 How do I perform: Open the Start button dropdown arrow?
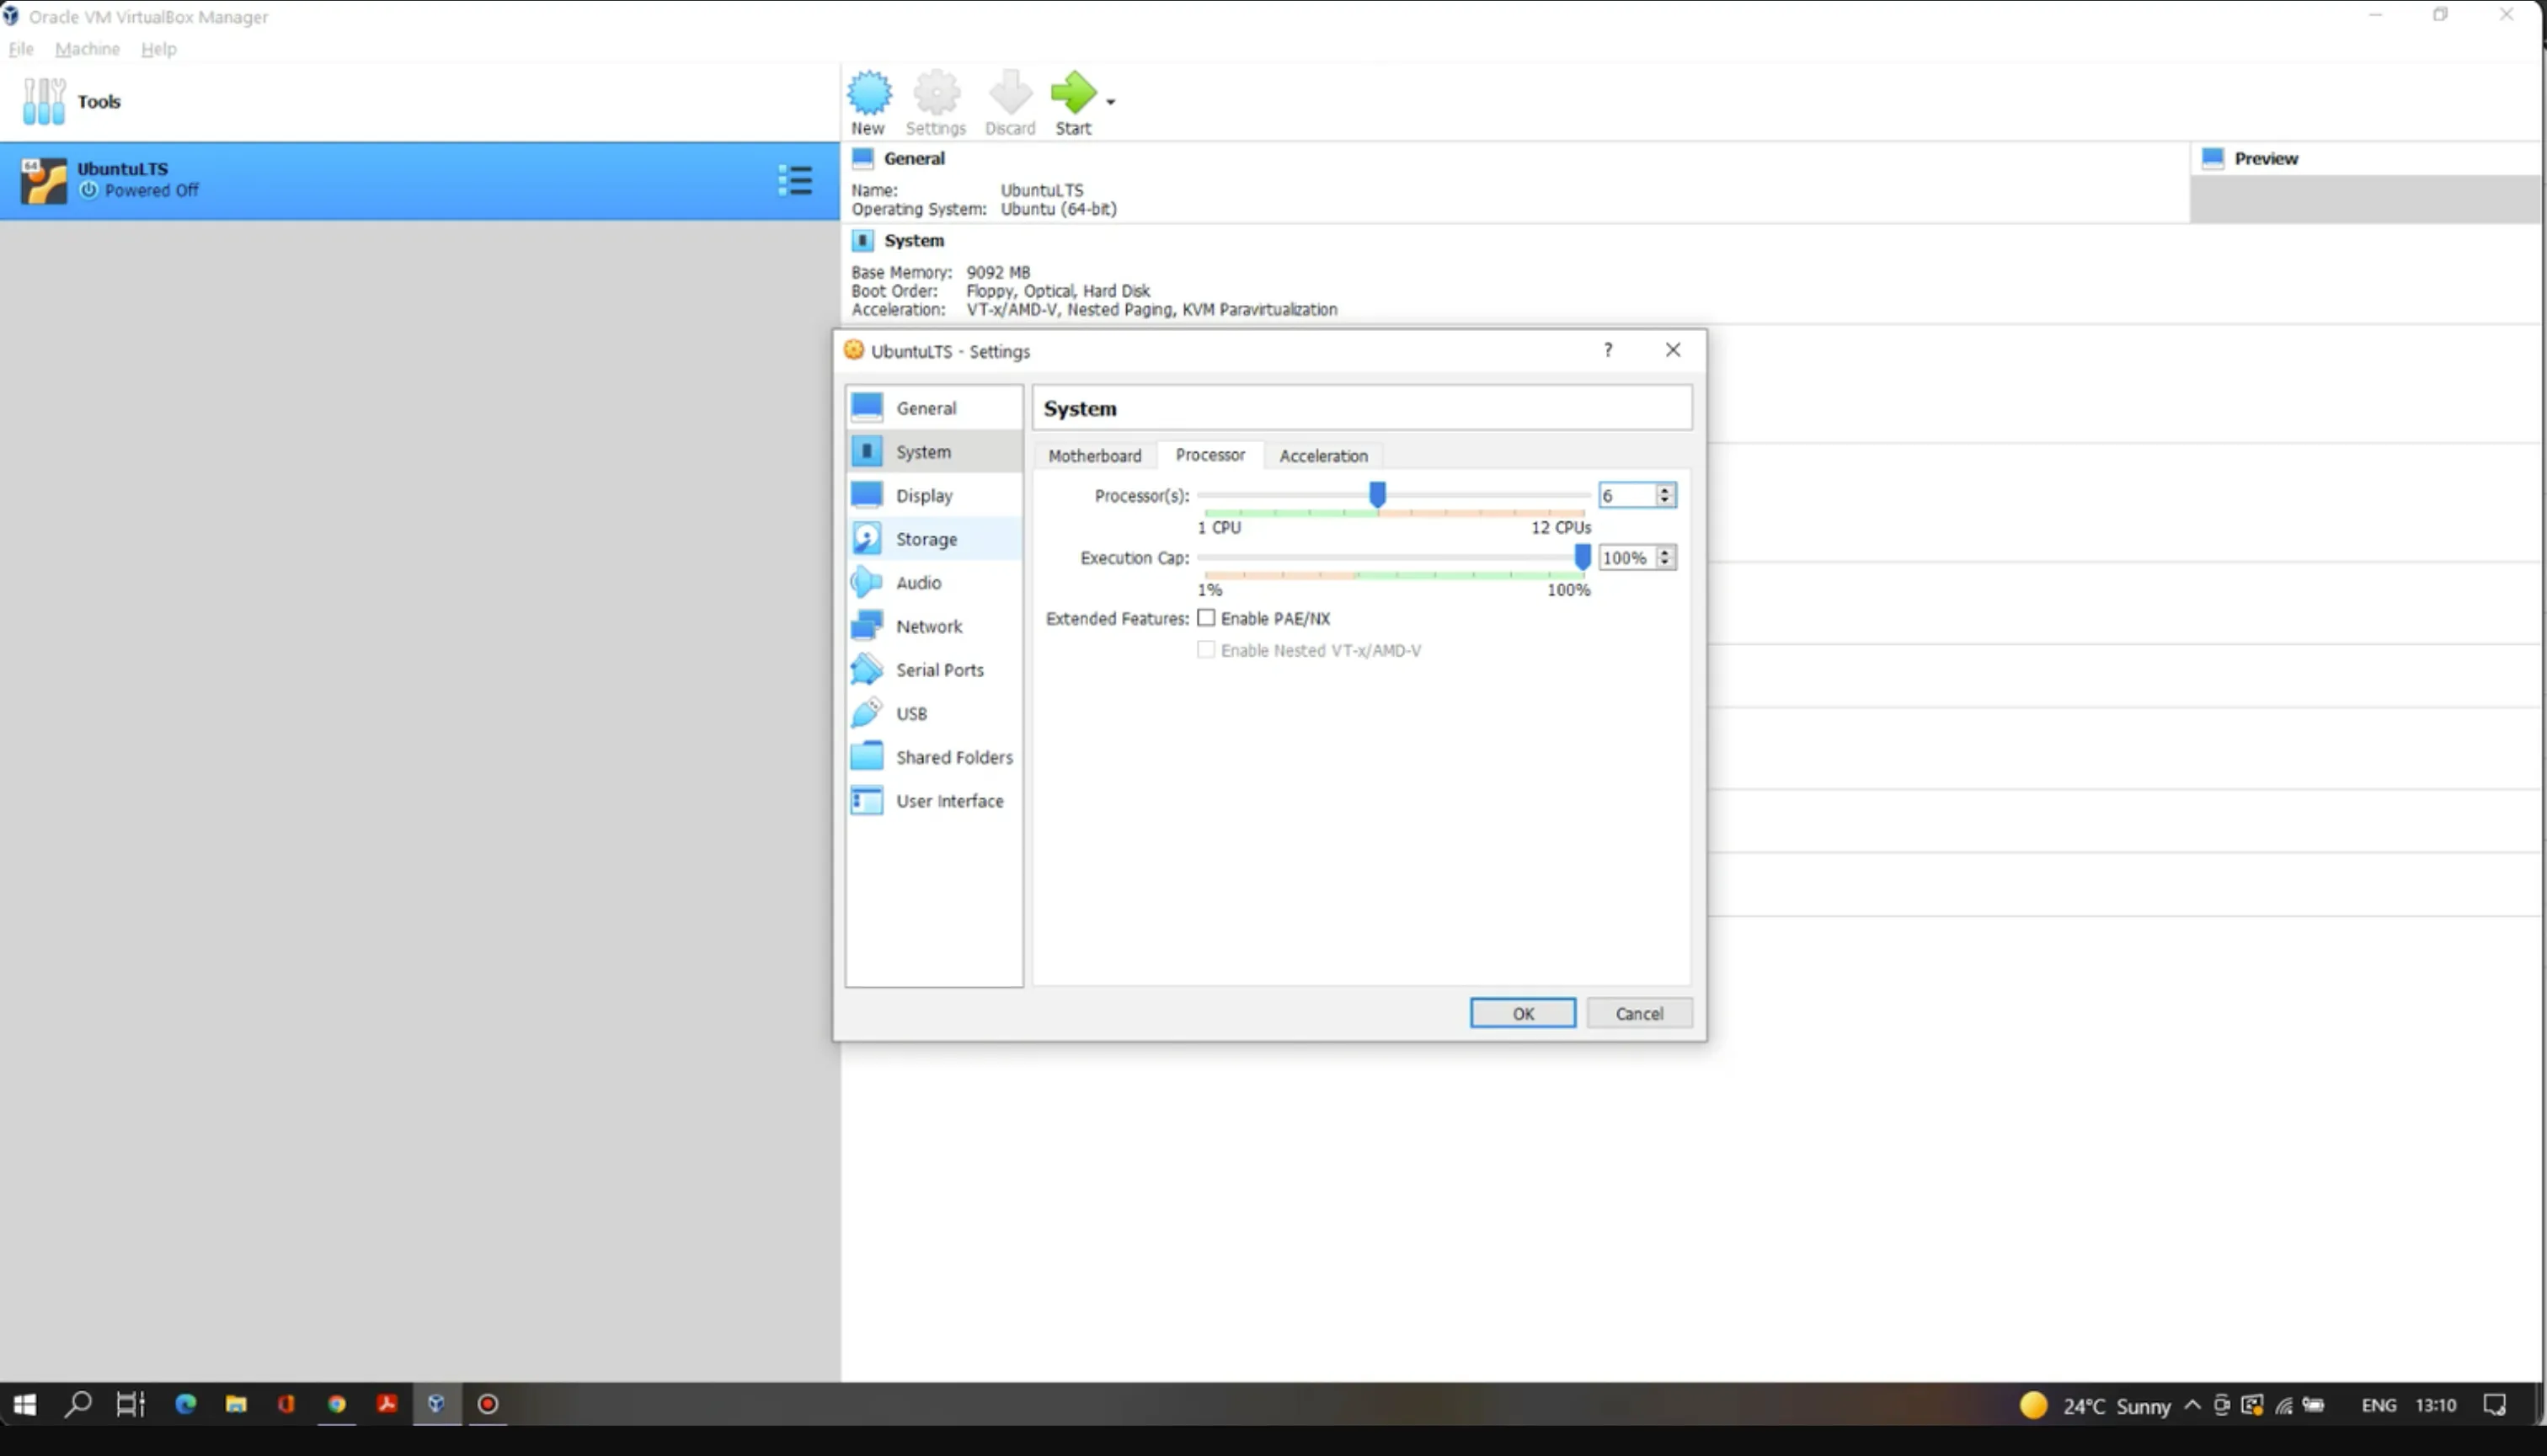coord(1110,102)
